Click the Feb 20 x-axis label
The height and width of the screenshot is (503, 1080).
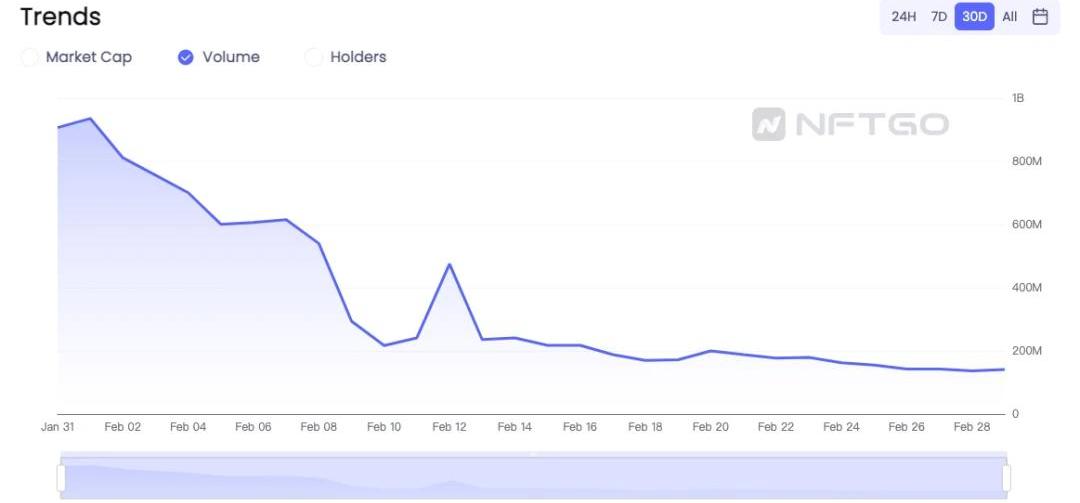coord(710,427)
